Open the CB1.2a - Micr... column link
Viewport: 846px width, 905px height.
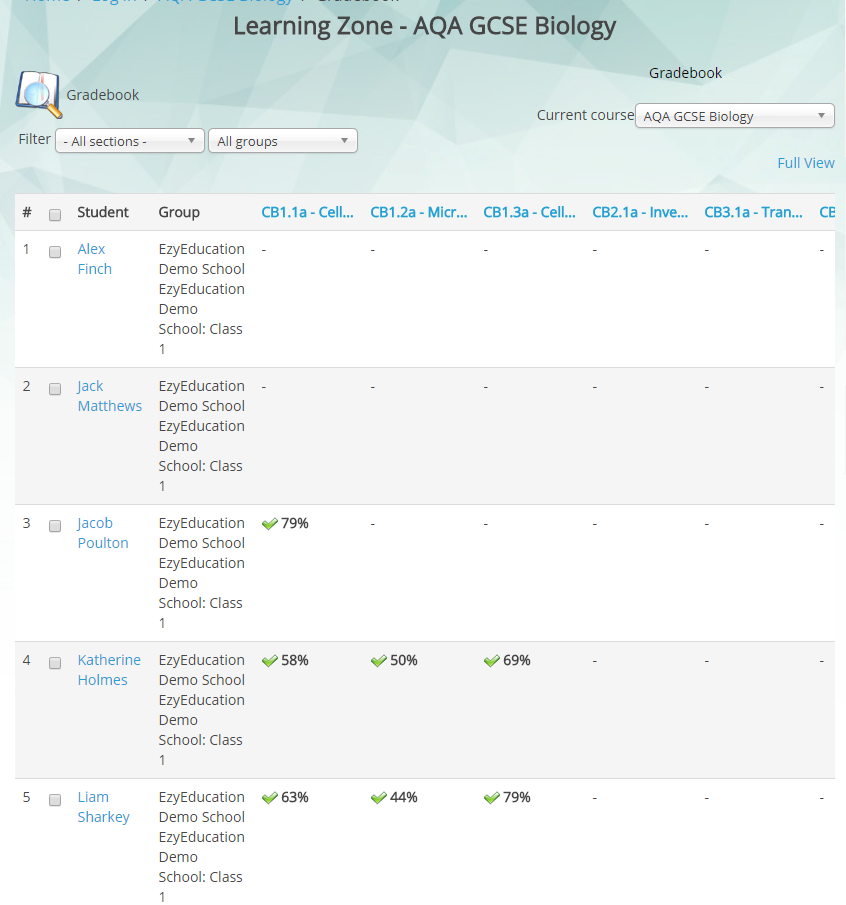point(419,212)
